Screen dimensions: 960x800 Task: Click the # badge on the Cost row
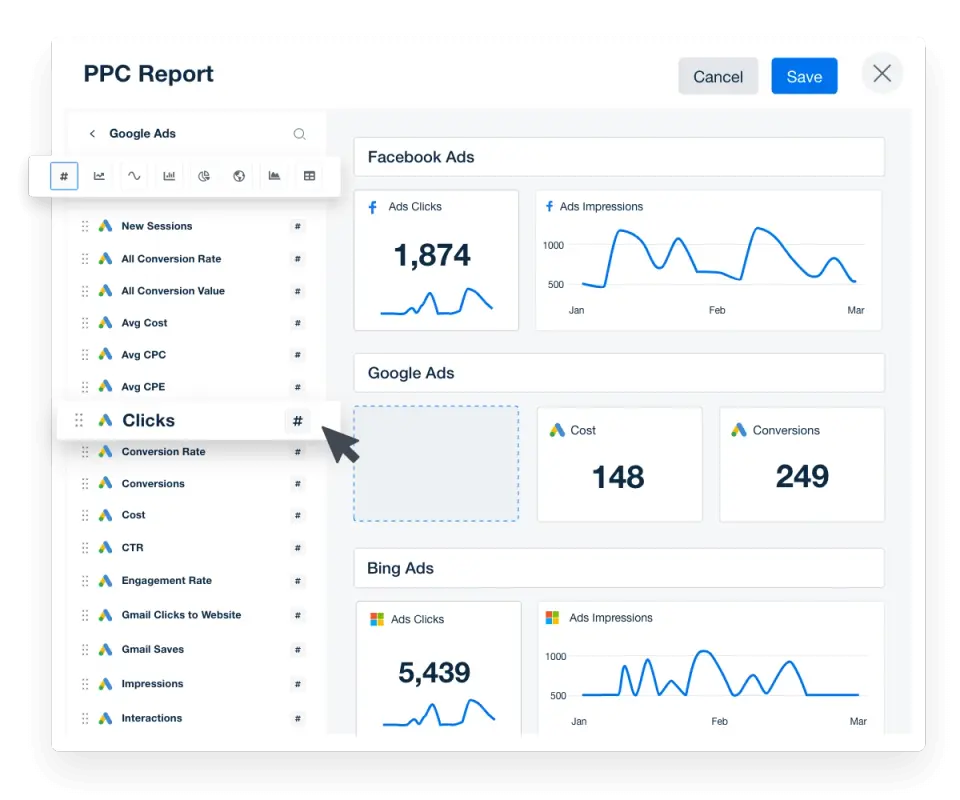[x=298, y=515]
